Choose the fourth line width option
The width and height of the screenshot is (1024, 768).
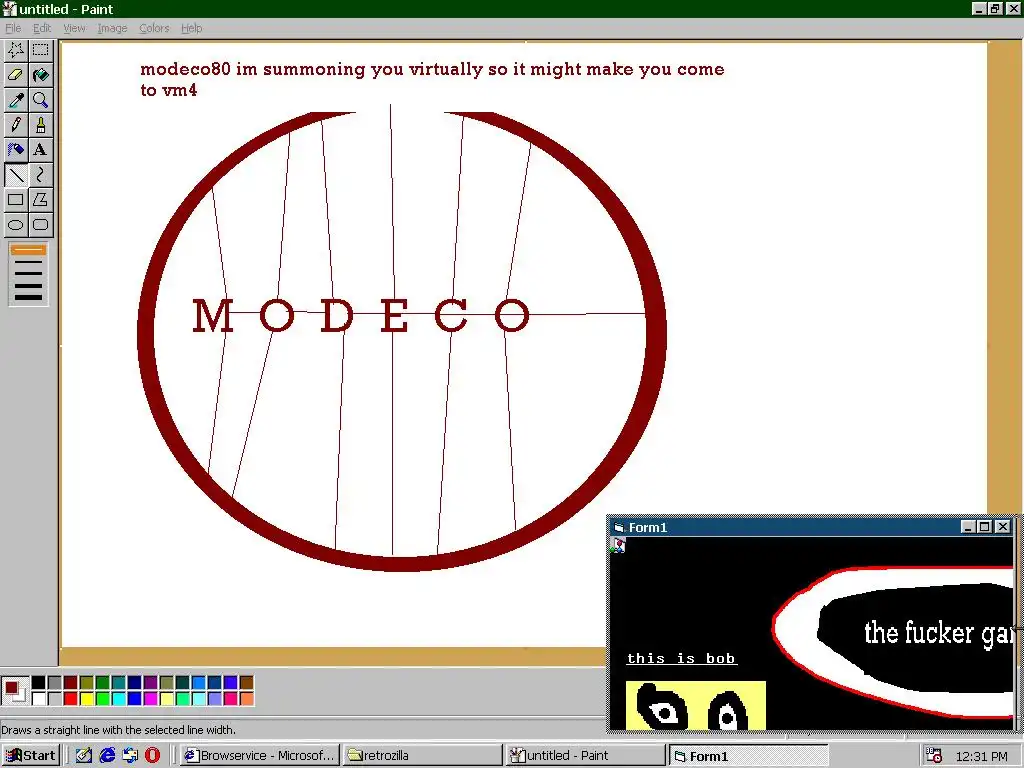point(28,286)
